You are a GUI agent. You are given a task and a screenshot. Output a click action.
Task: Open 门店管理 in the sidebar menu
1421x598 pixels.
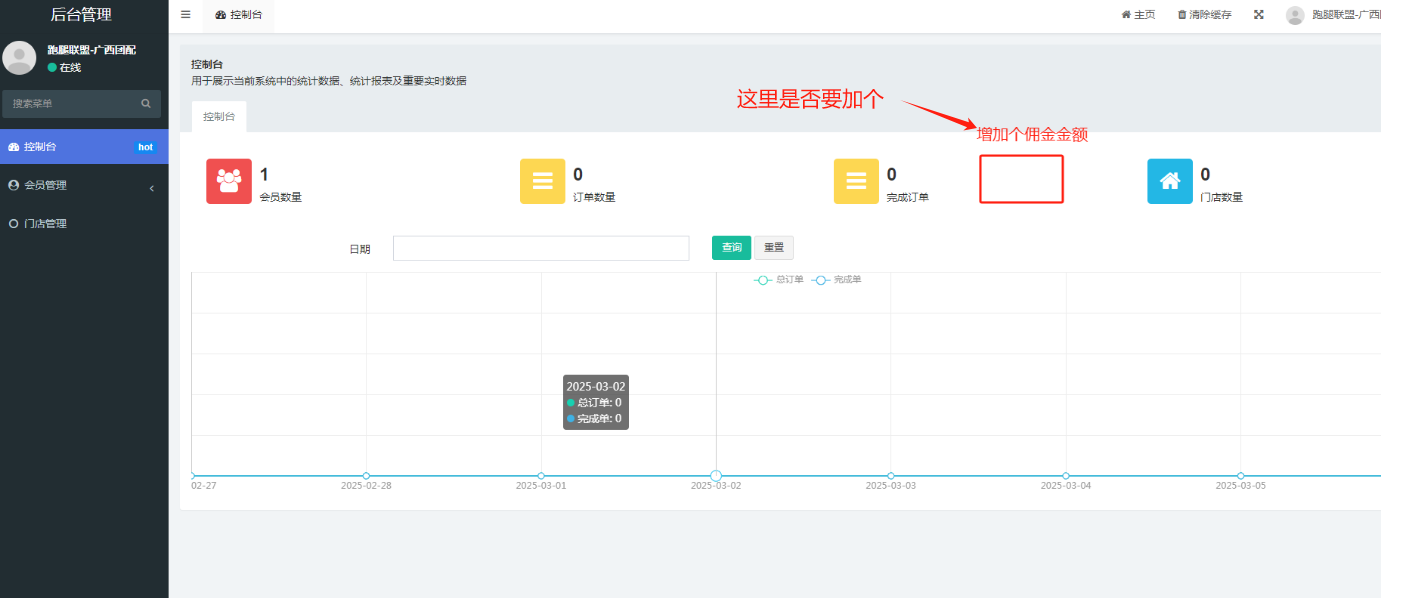click(x=84, y=224)
